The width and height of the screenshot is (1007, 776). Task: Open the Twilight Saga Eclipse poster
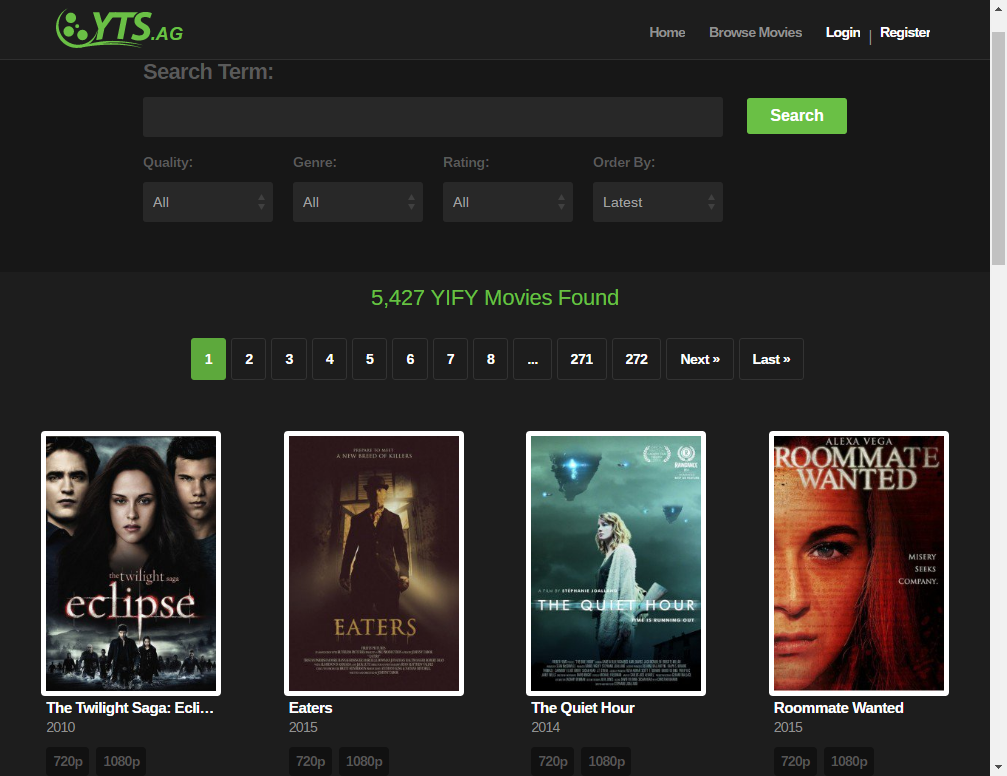131,563
